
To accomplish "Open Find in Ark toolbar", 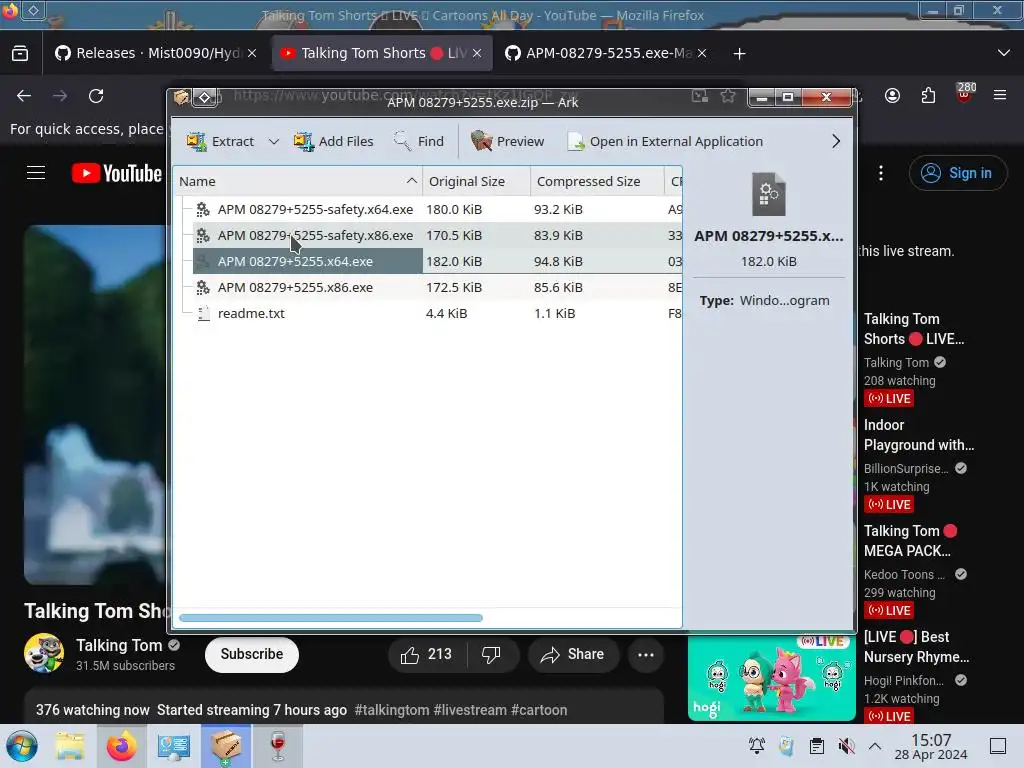I will coord(419,141).
